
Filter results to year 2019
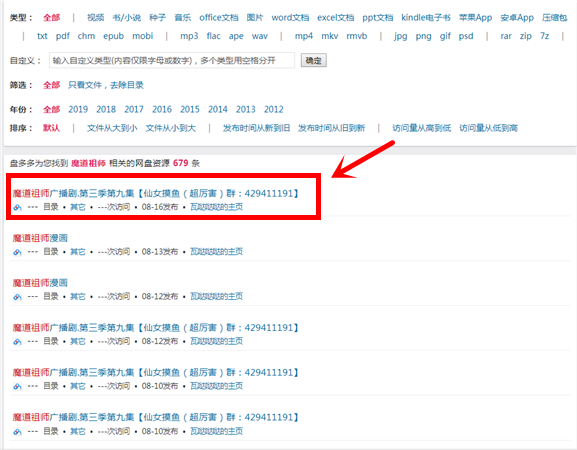[x=78, y=109]
